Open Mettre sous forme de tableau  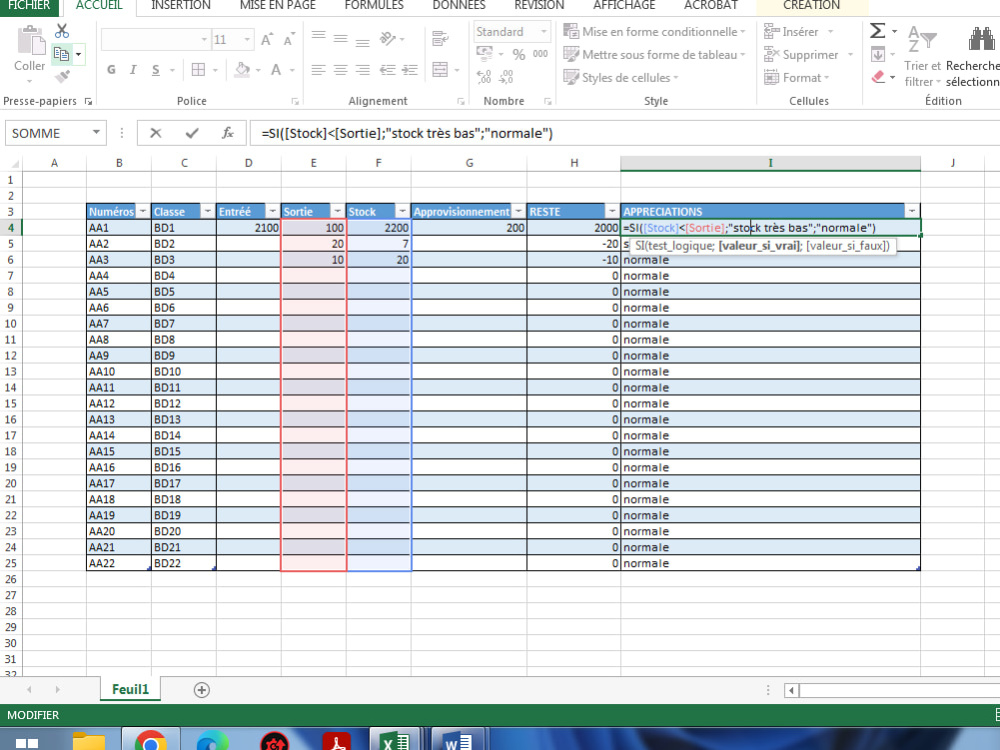tap(654, 55)
